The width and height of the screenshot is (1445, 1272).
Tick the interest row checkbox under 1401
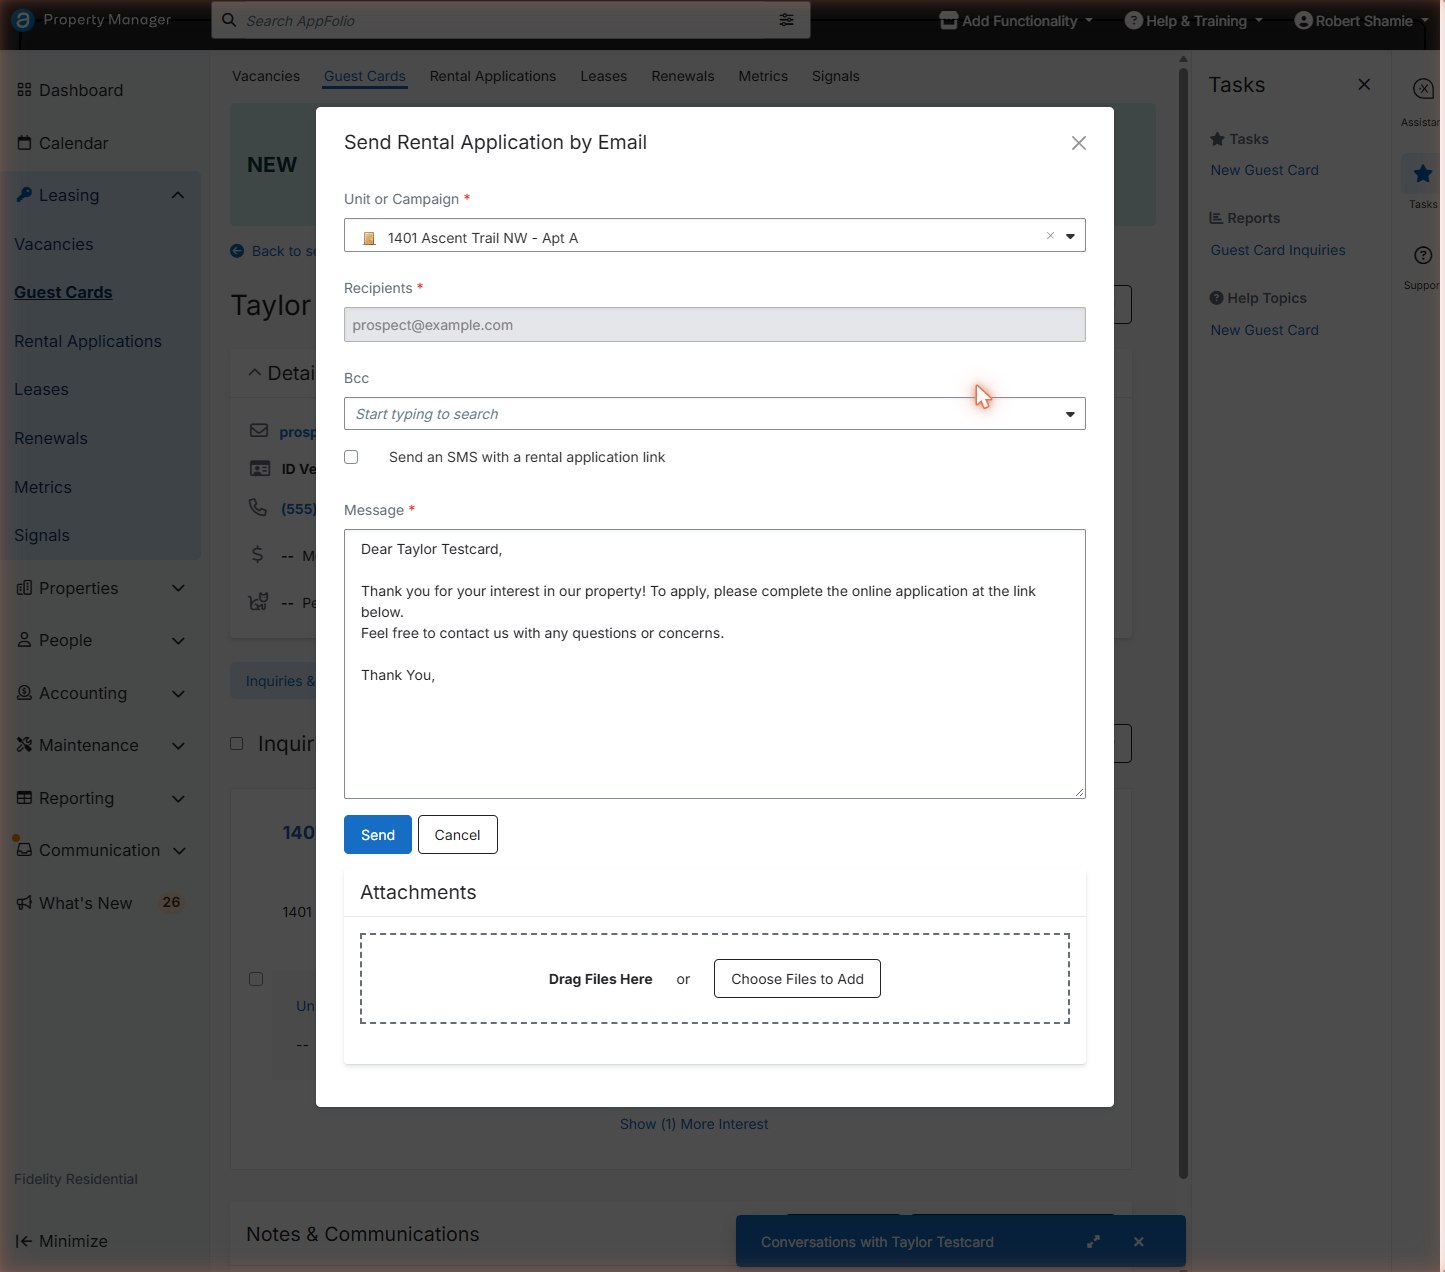(256, 978)
